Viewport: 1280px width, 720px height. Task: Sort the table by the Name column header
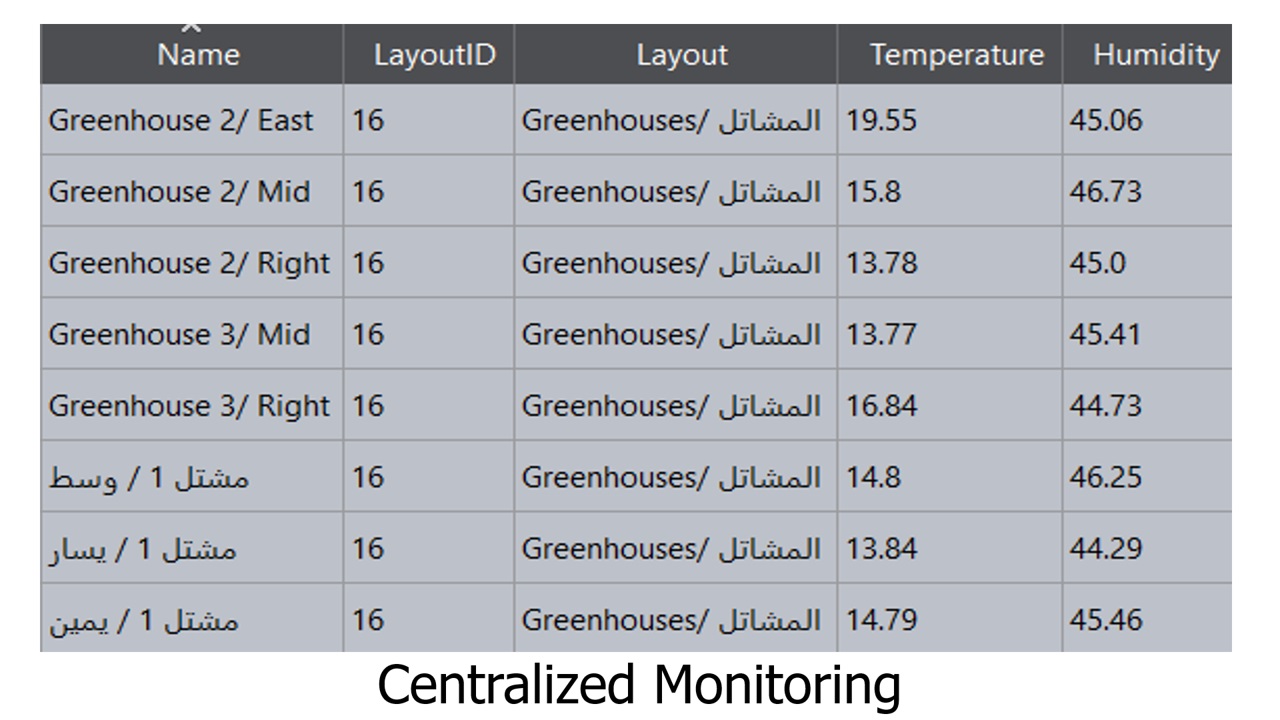[x=198, y=55]
